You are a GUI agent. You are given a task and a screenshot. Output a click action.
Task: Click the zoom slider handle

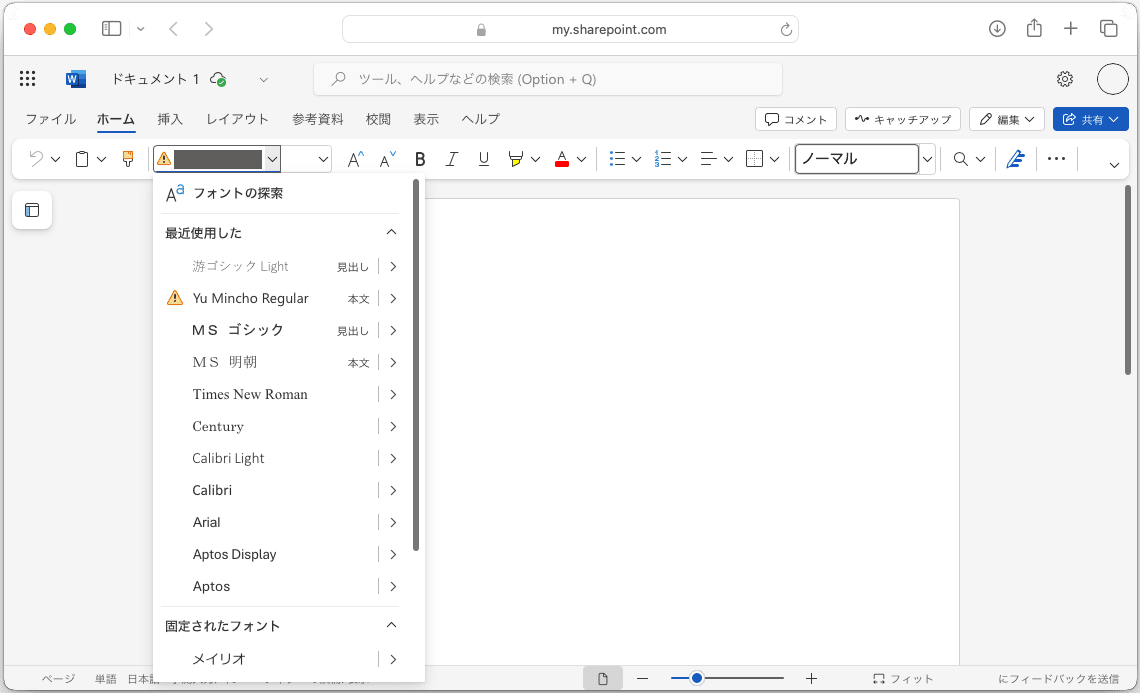click(697, 678)
